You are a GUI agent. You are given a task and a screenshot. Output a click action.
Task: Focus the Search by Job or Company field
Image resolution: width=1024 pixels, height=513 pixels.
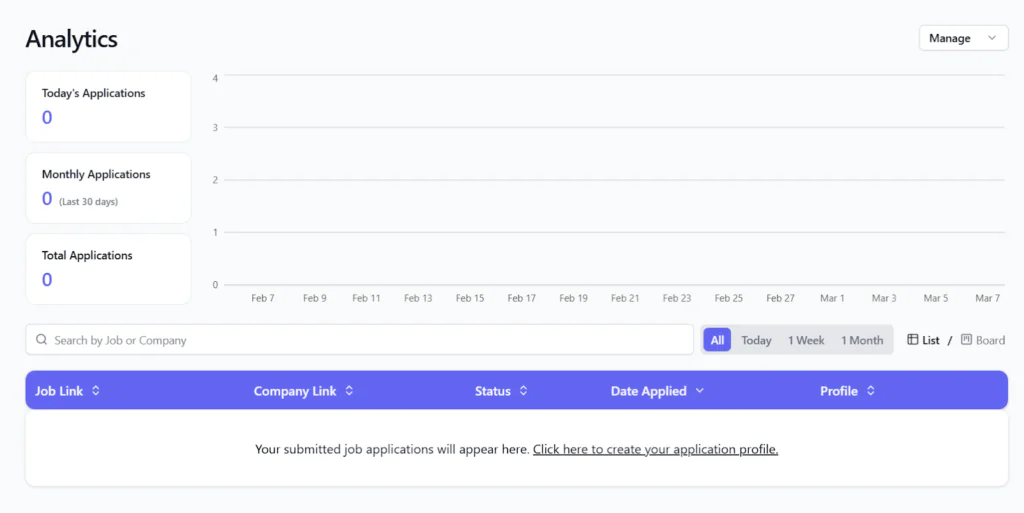(359, 340)
